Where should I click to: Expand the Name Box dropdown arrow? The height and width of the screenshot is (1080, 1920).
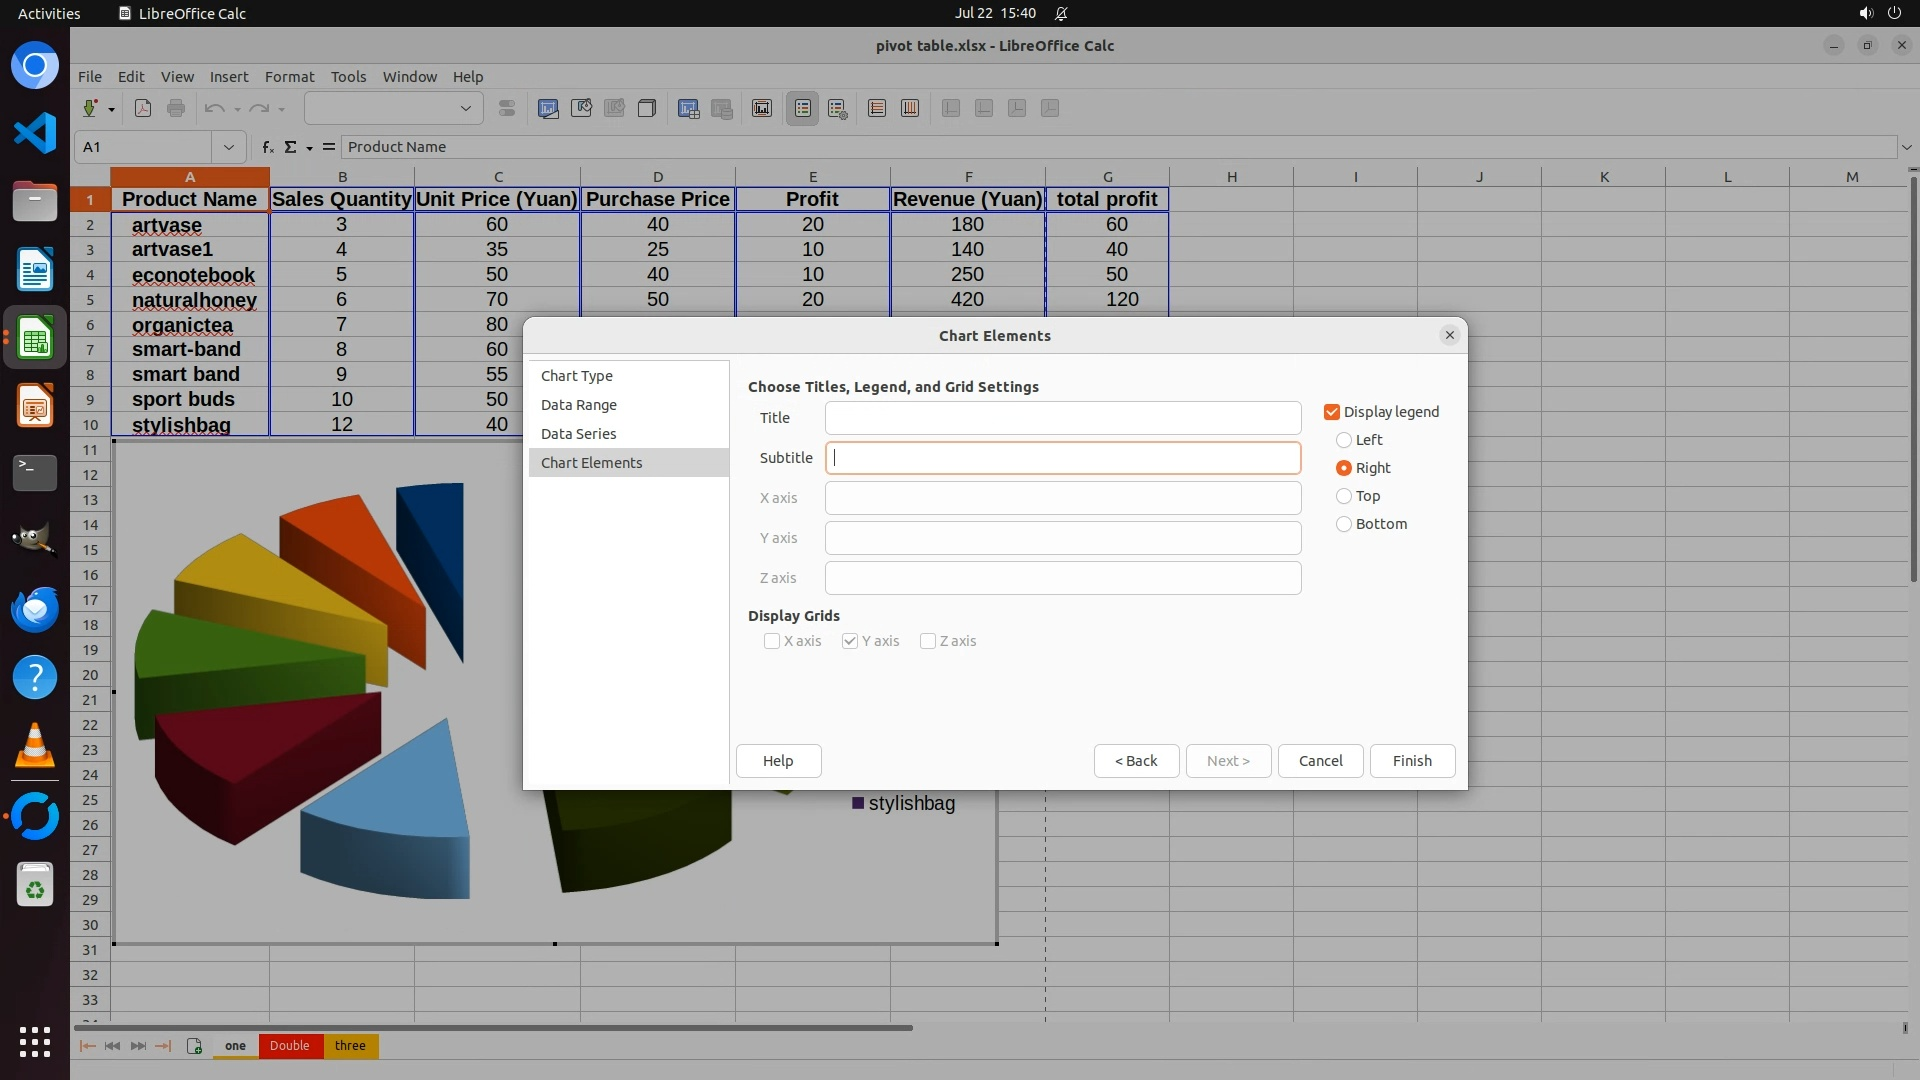tap(229, 147)
